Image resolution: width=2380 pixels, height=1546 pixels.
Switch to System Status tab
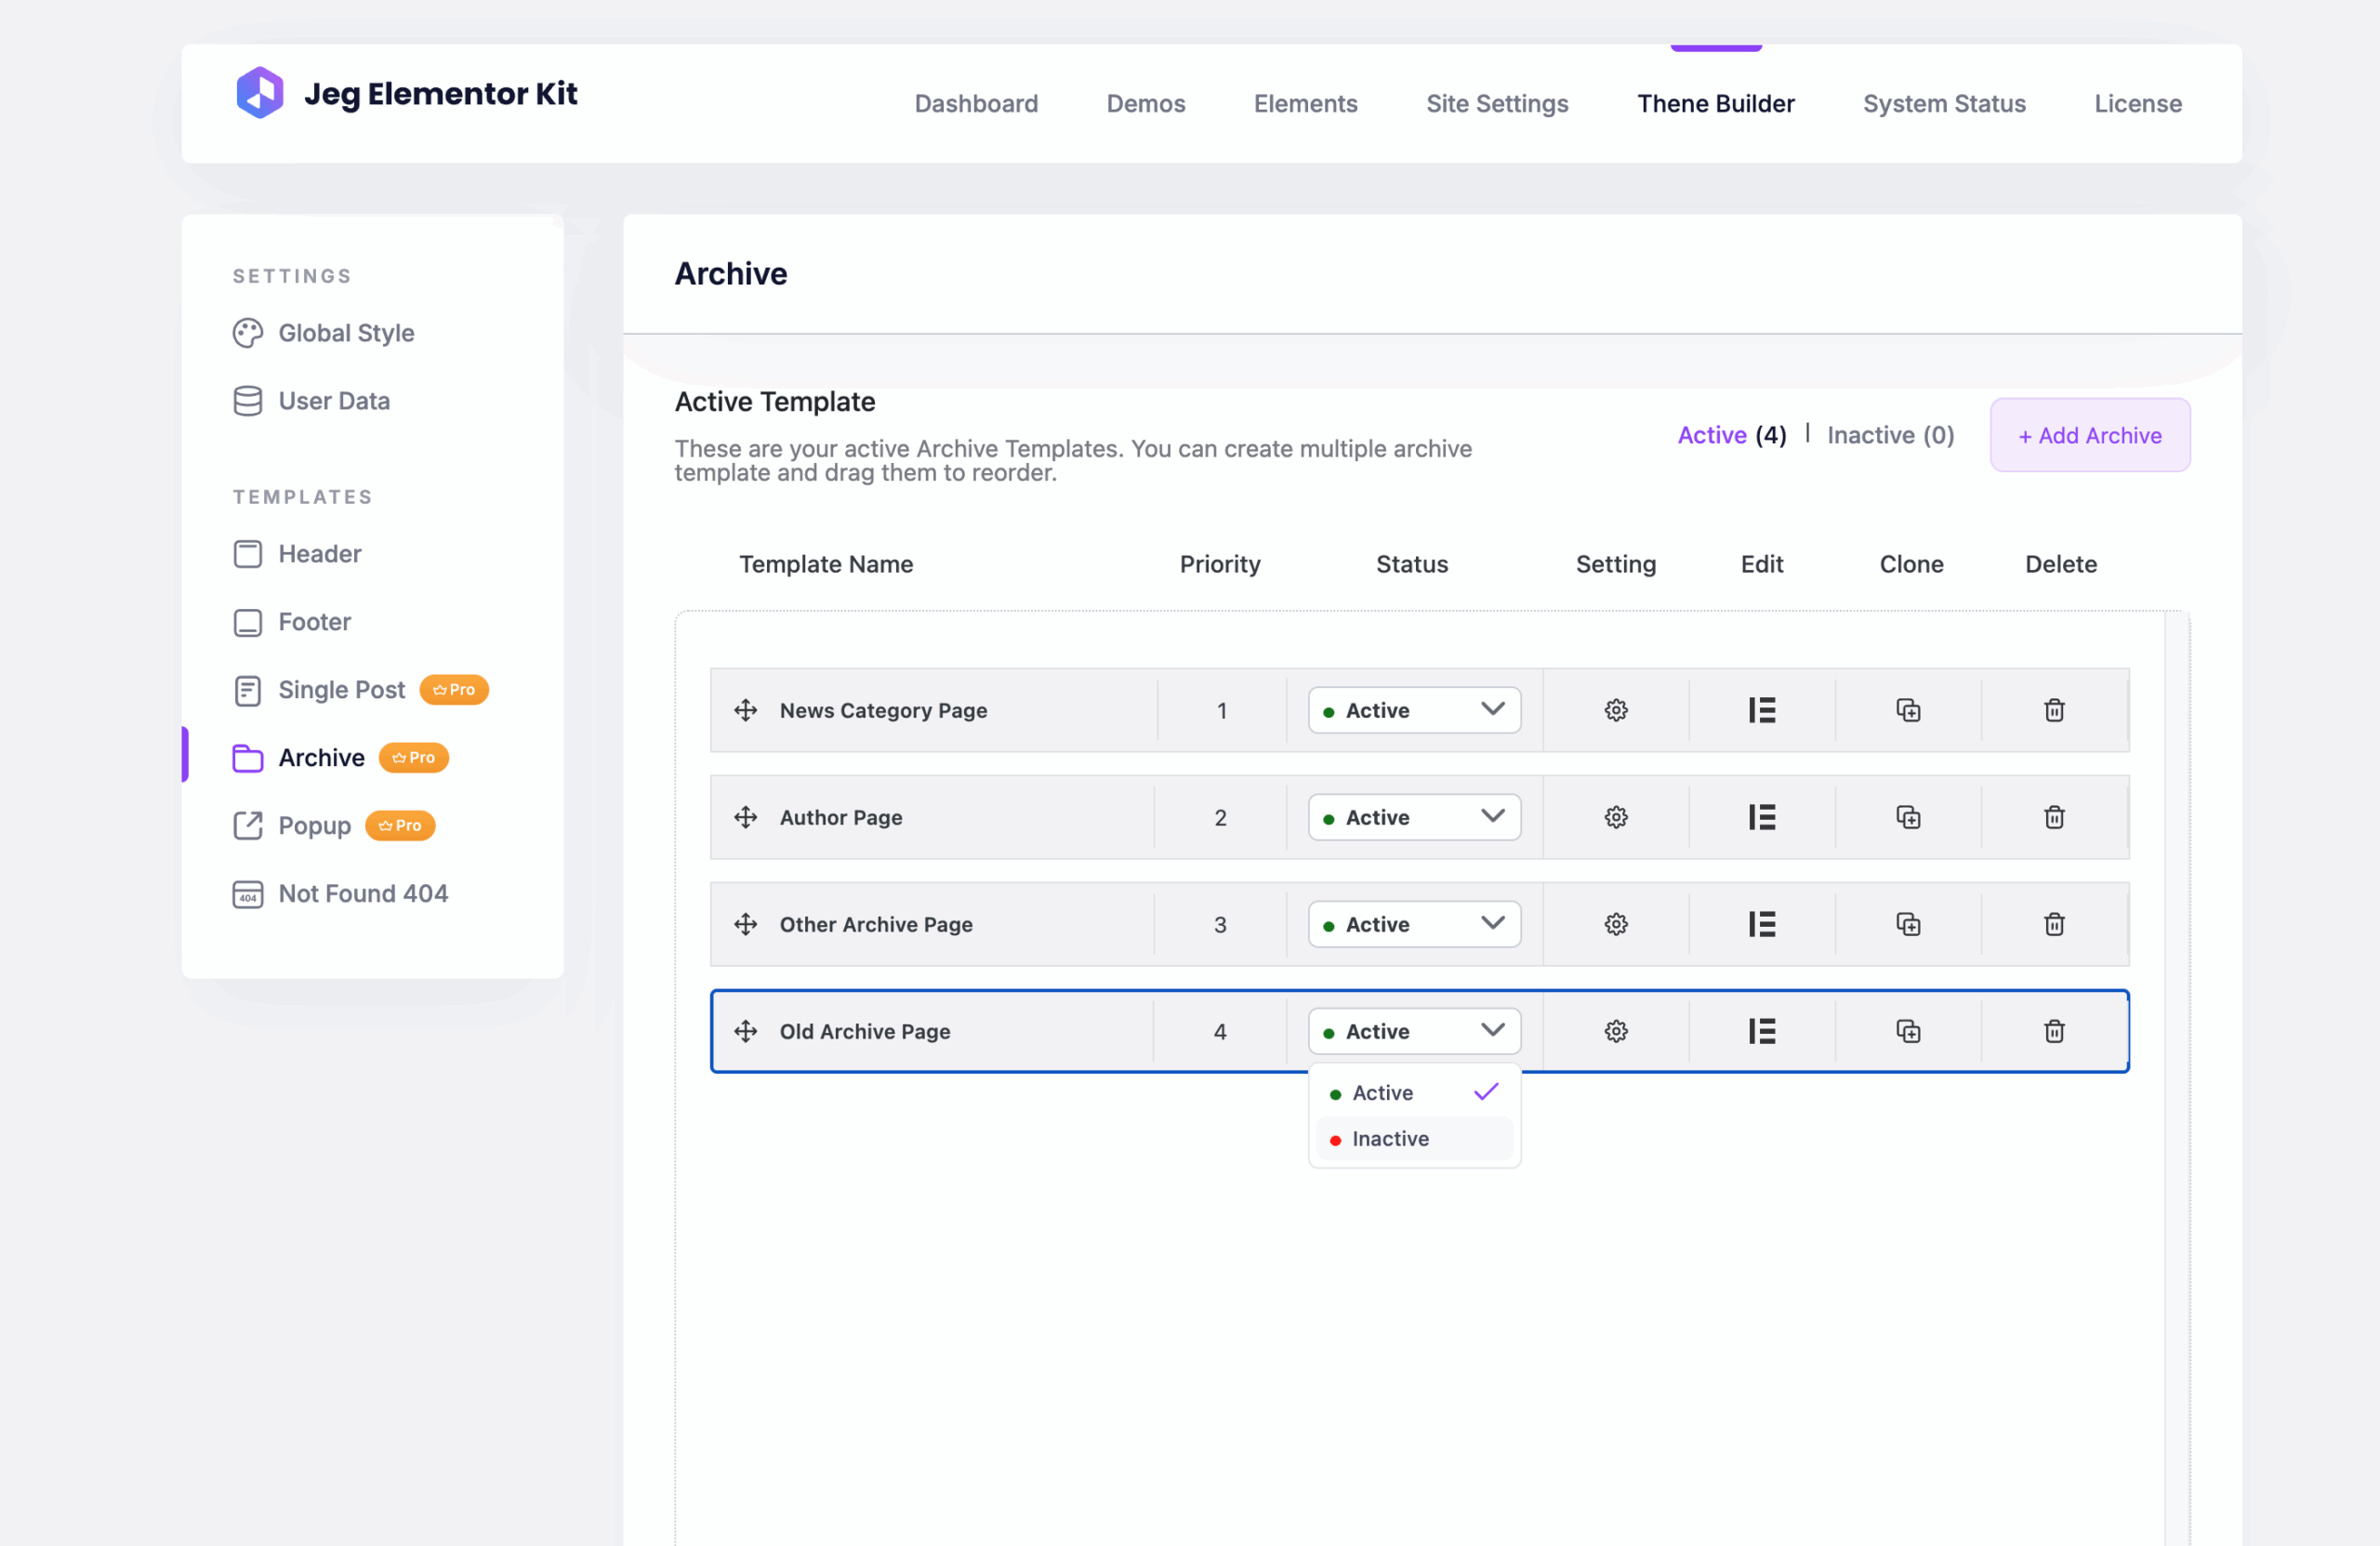1943,104
